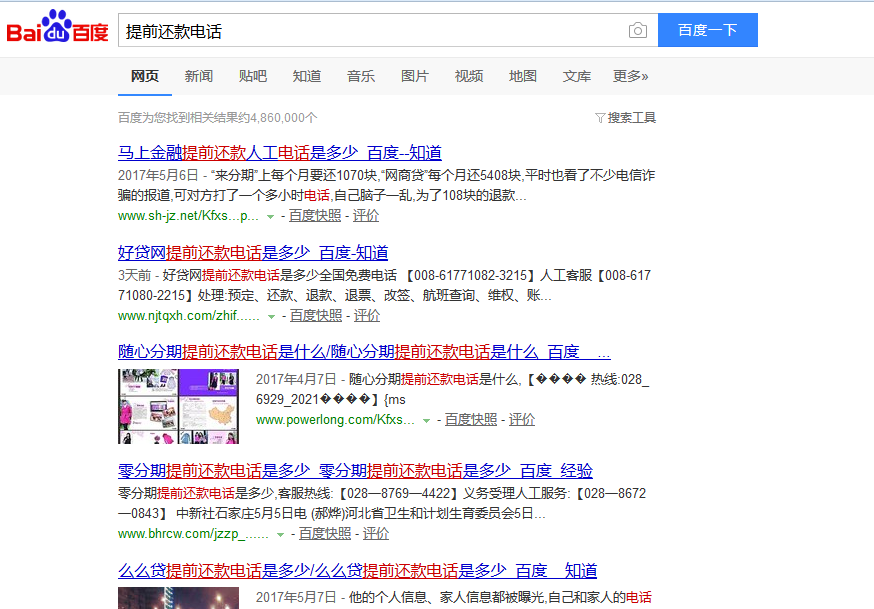The width and height of the screenshot is (874, 609).
Task: Select the 网页 tab
Action: pos(145,76)
